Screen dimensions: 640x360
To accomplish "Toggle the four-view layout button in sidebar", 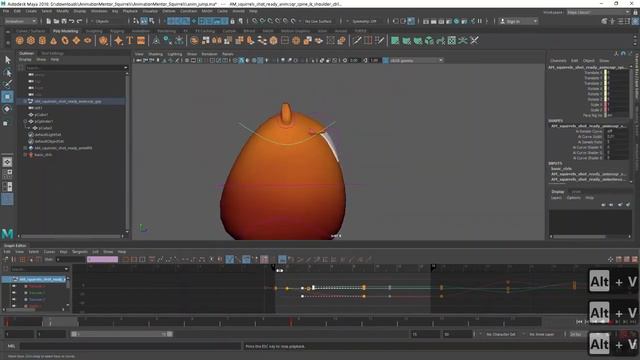I will [7, 174].
